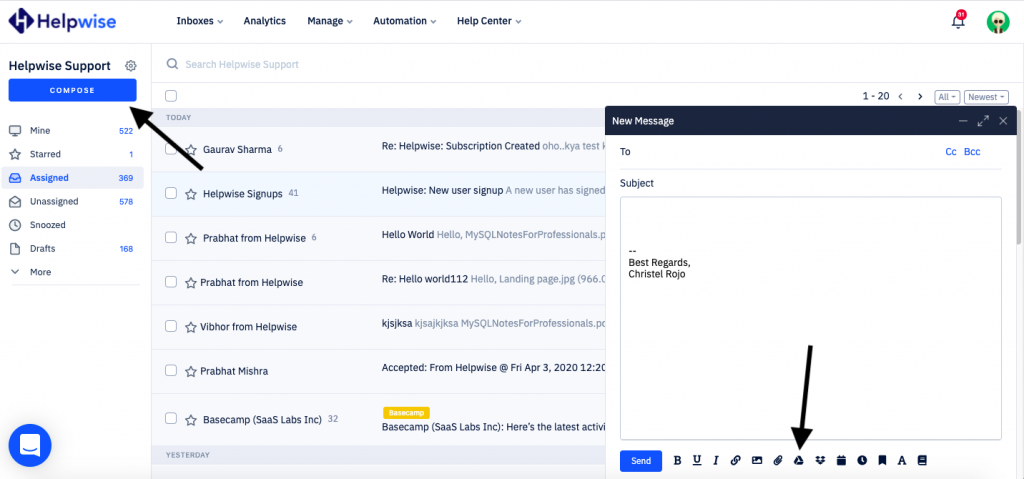Open the Assigned folder
Viewport: 1024px width, 479px height.
[72, 178]
